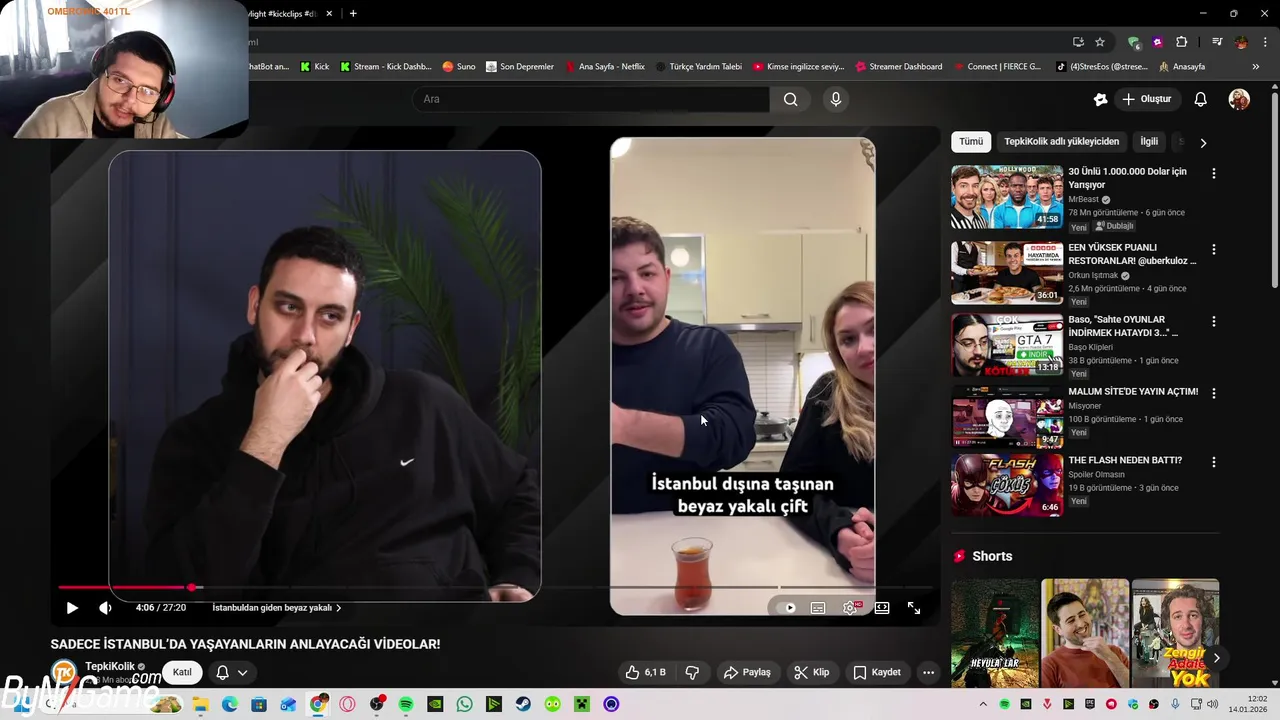Screen dimensions: 1280x720
Task: Open Microsoft Edge from the taskbar
Action: 229,704
